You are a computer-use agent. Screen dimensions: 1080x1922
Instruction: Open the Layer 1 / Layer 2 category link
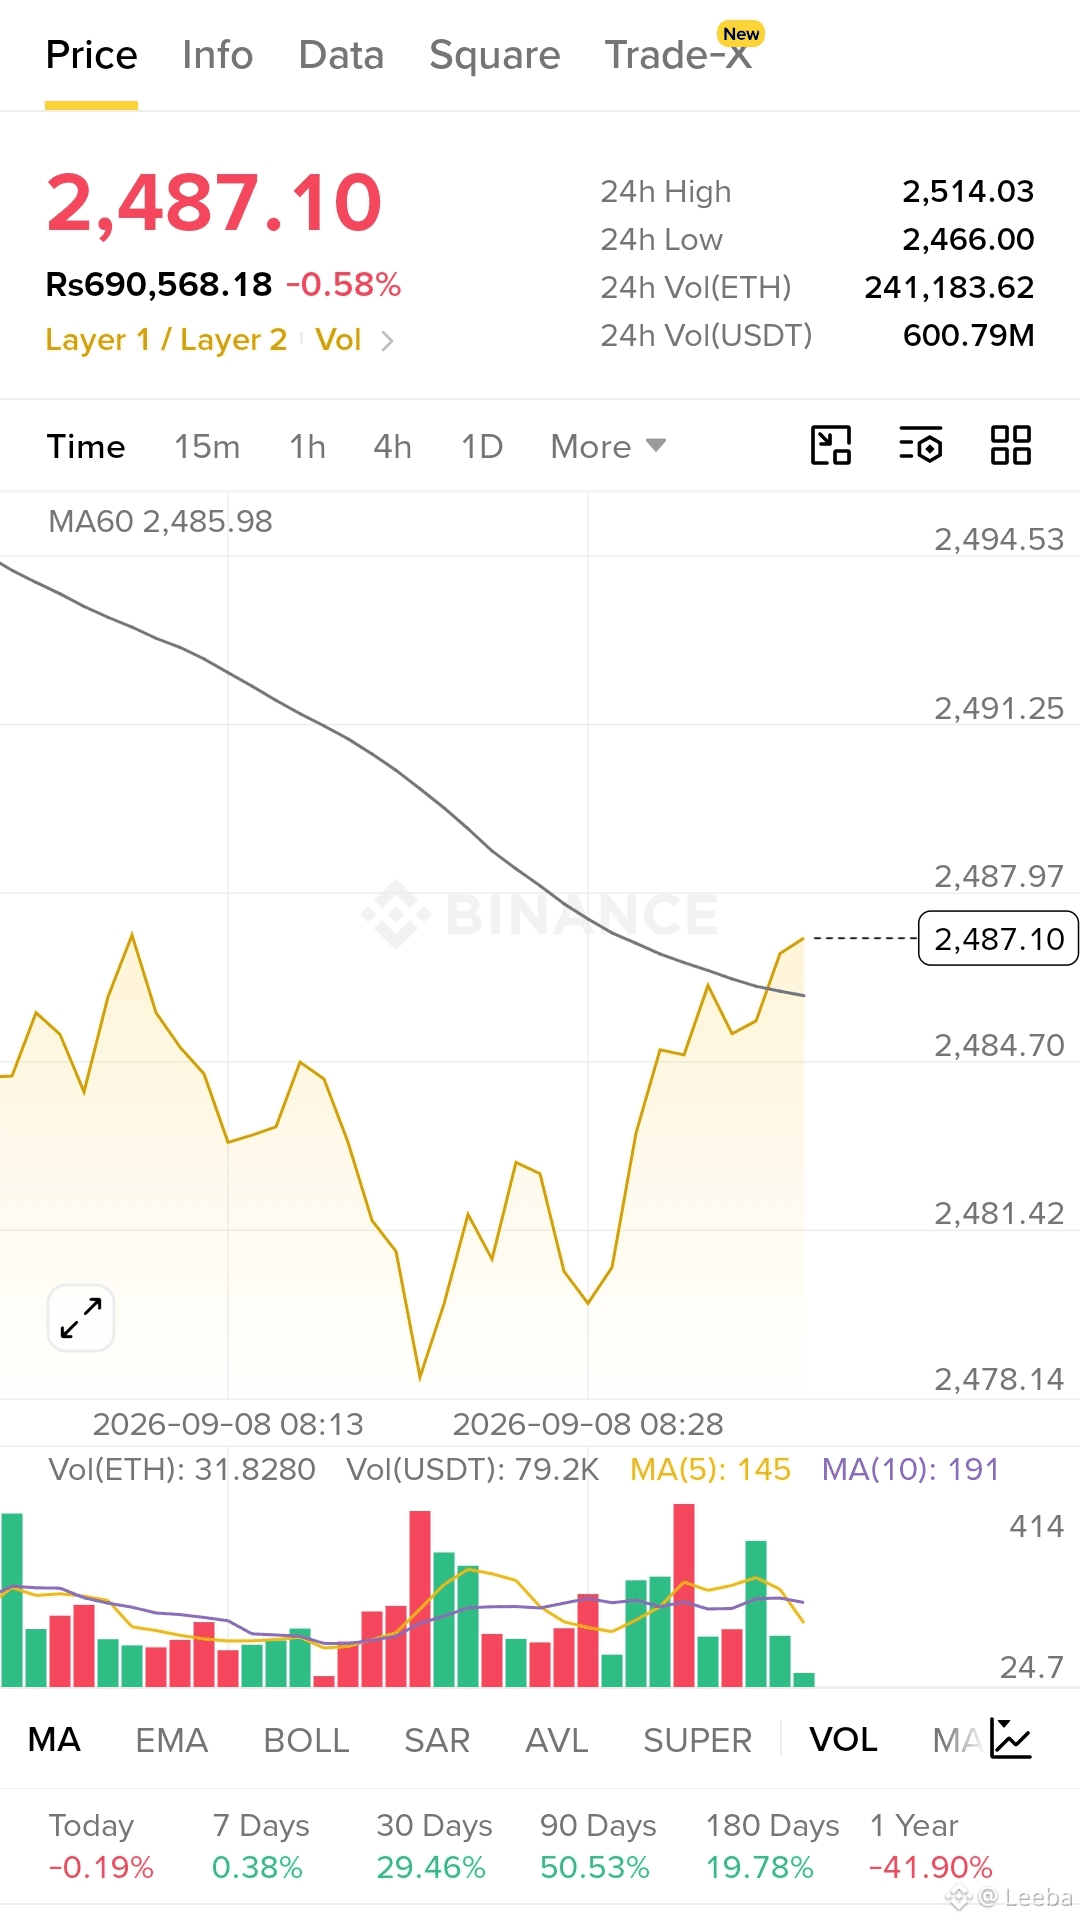[166, 340]
